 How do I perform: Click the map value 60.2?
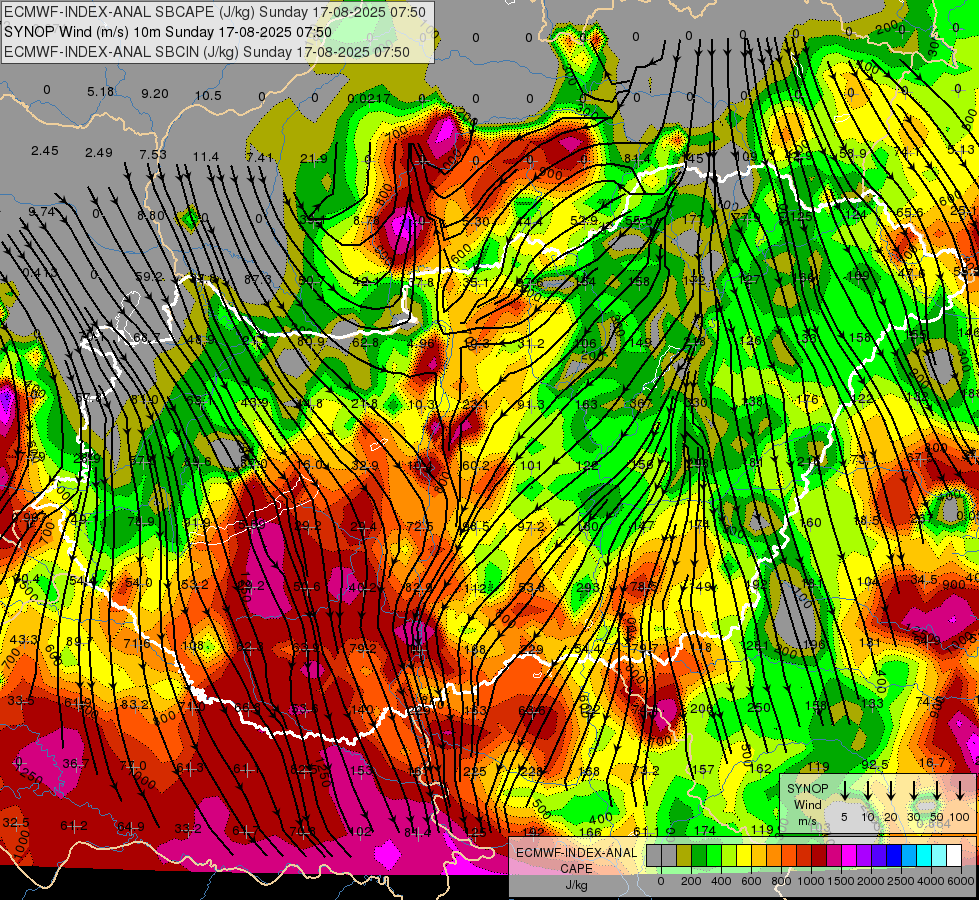click(x=476, y=465)
